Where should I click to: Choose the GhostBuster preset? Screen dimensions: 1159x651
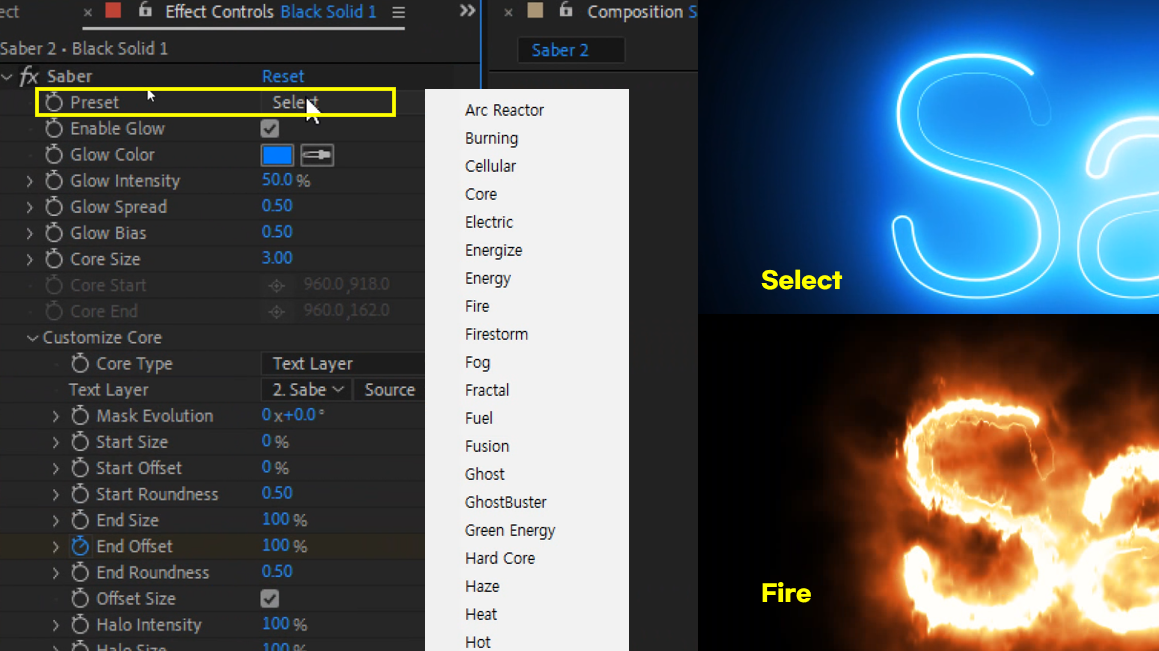(506, 502)
